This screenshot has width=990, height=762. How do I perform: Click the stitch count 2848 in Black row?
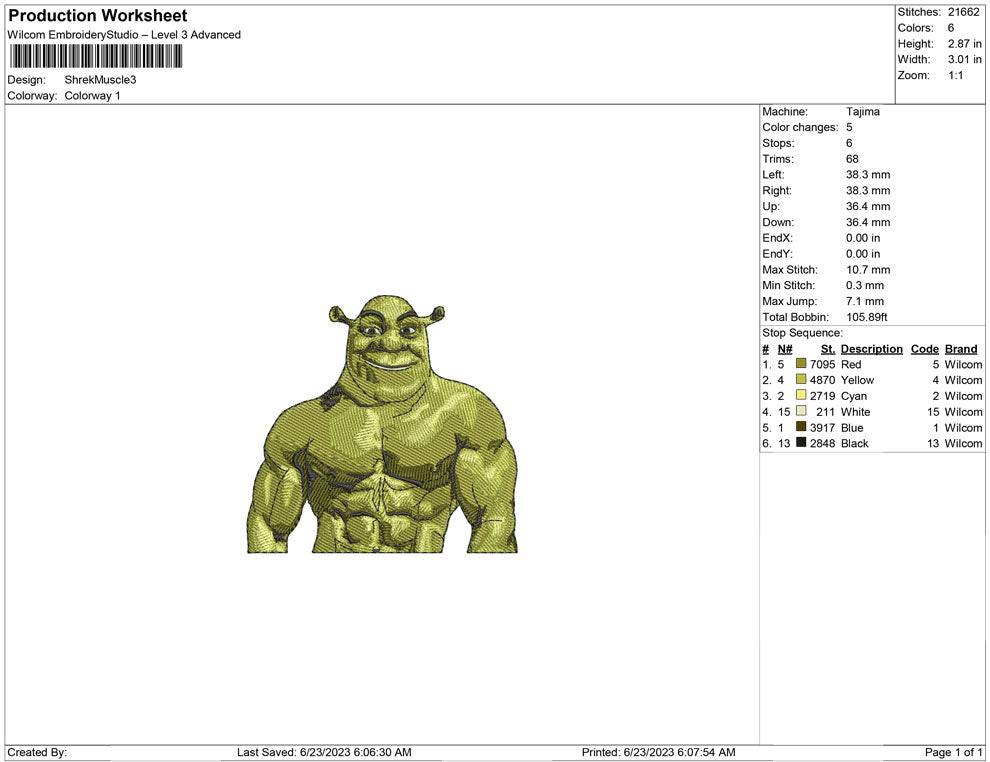click(x=823, y=443)
